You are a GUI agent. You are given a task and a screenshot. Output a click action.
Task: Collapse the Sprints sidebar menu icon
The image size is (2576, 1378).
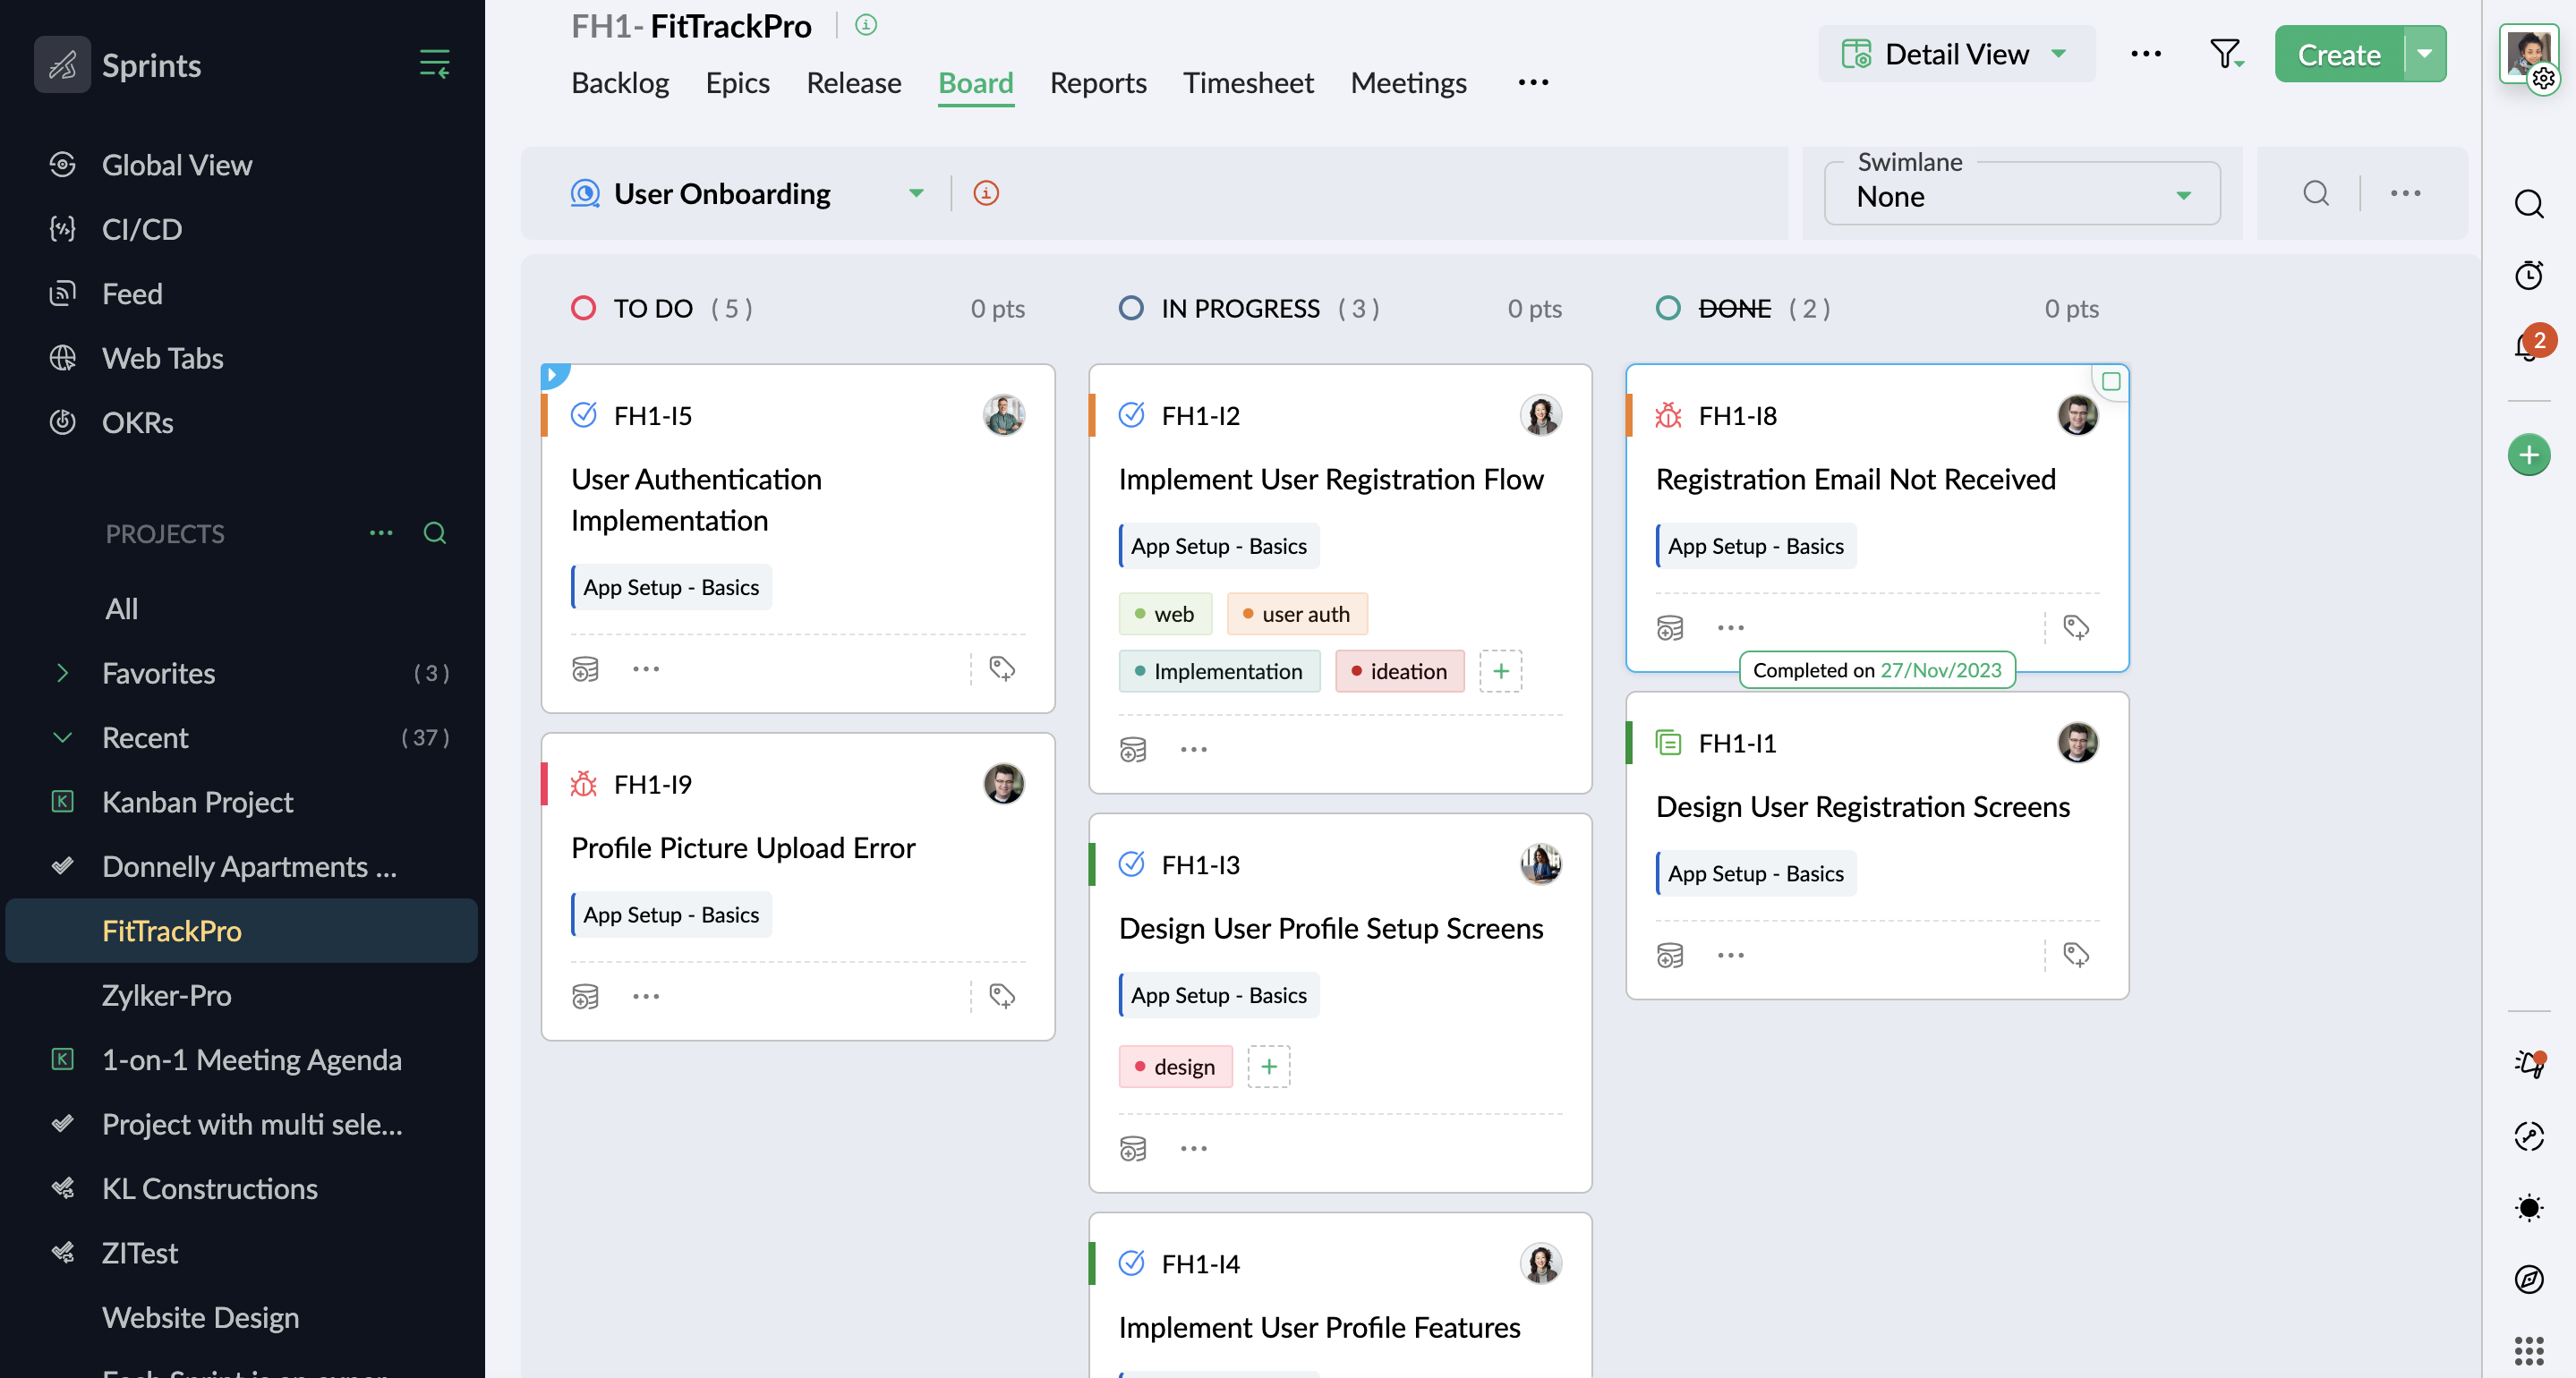point(434,64)
